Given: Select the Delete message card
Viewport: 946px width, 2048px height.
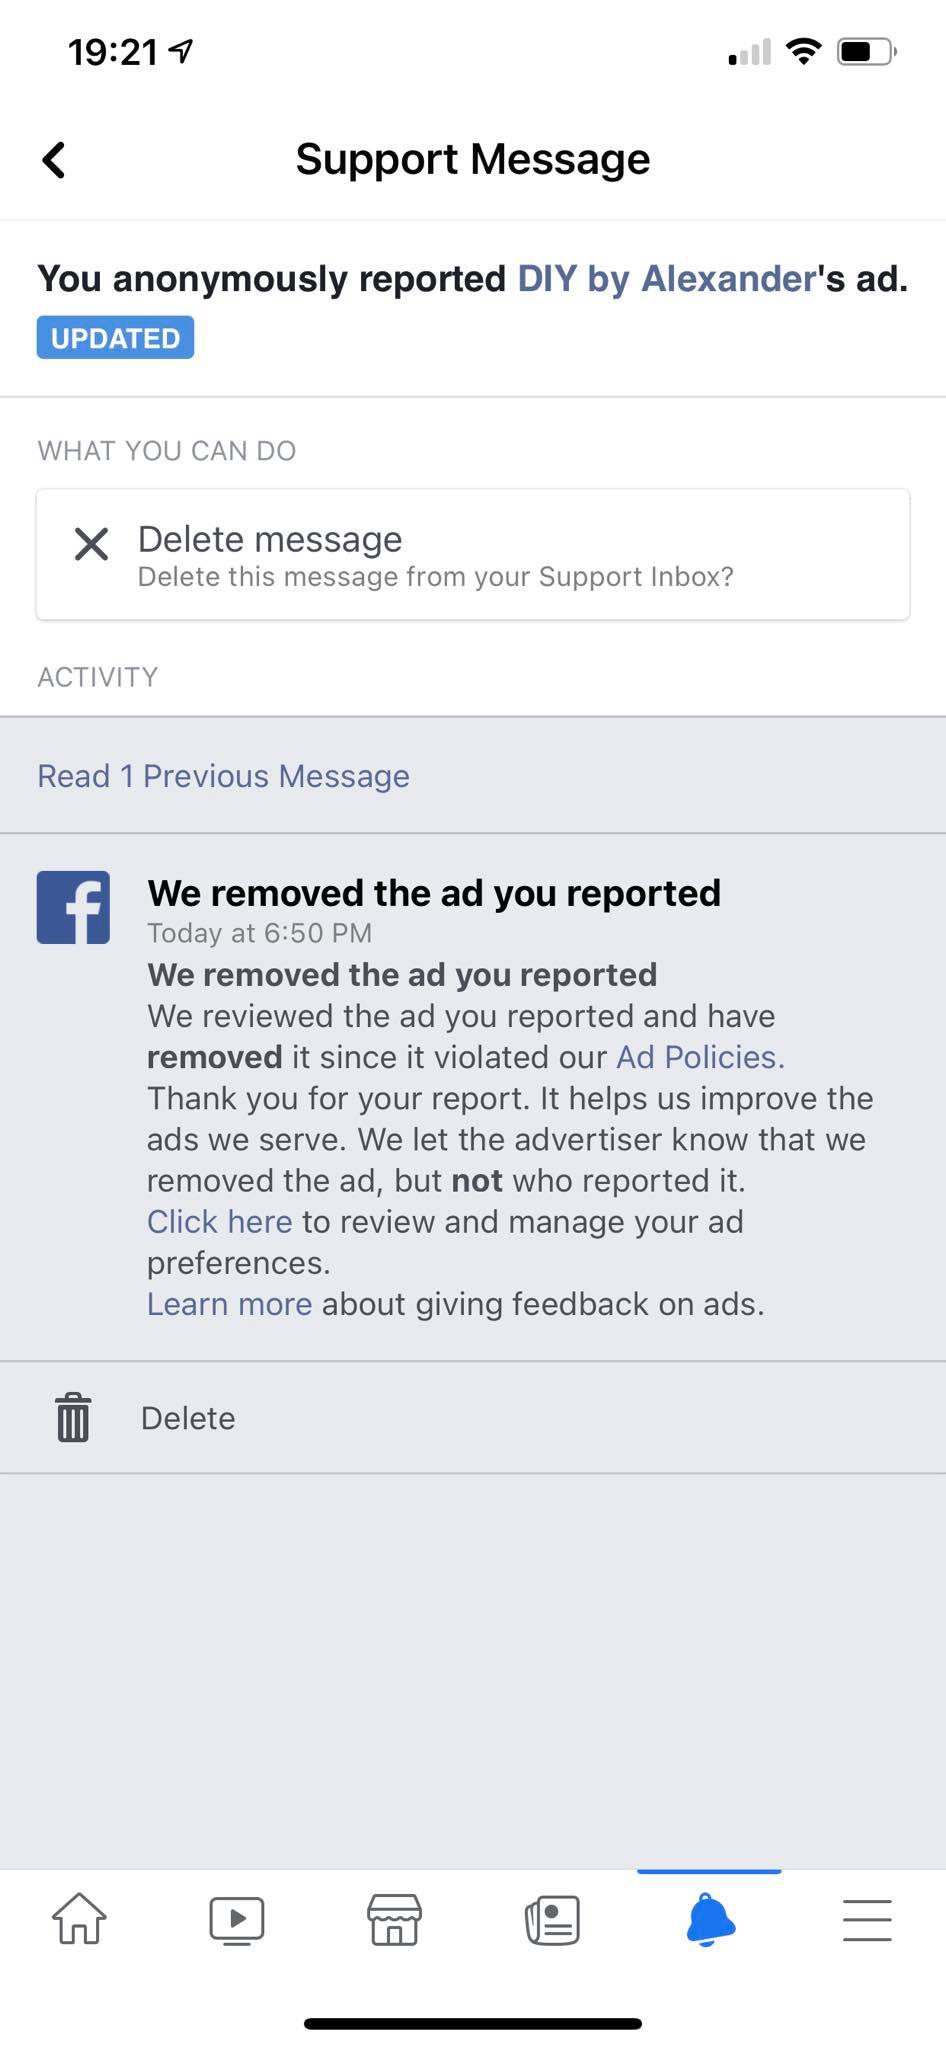Looking at the screenshot, I should click(473, 554).
